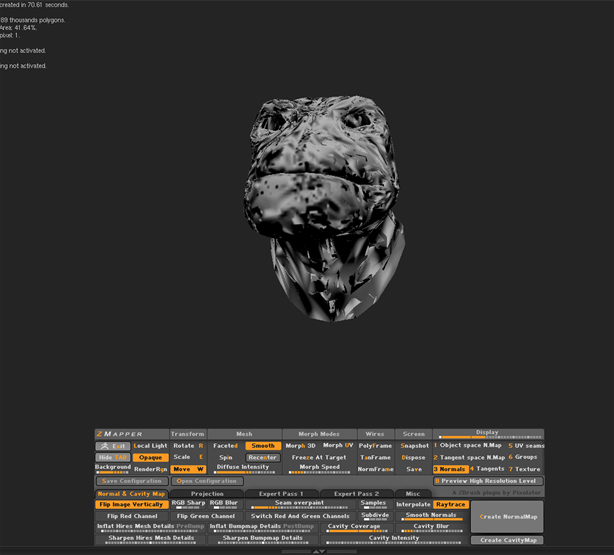Adjust the Samples slider
The image size is (614, 555).
pyautogui.click(x=374, y=504)
